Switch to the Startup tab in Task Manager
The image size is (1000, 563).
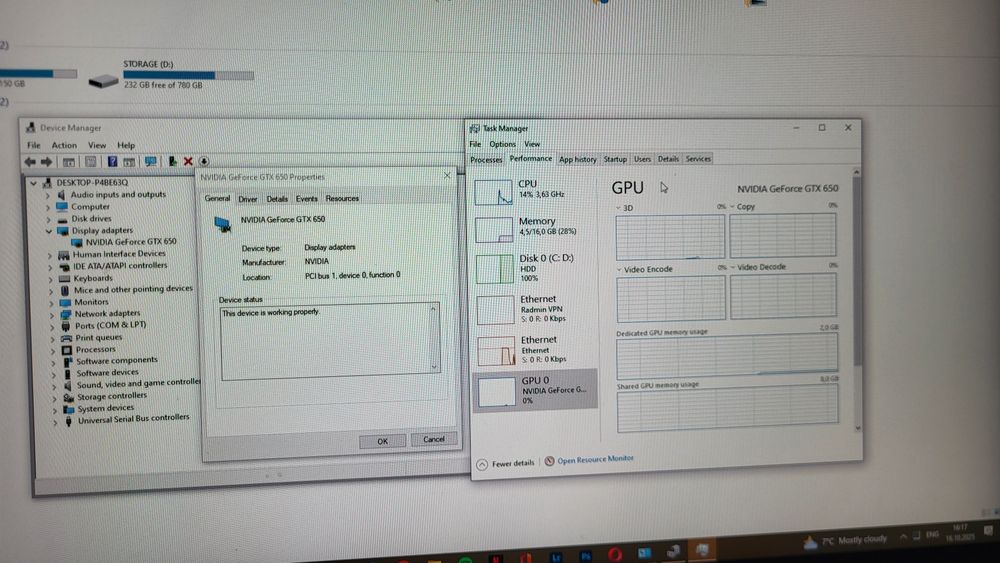point(615,159)
